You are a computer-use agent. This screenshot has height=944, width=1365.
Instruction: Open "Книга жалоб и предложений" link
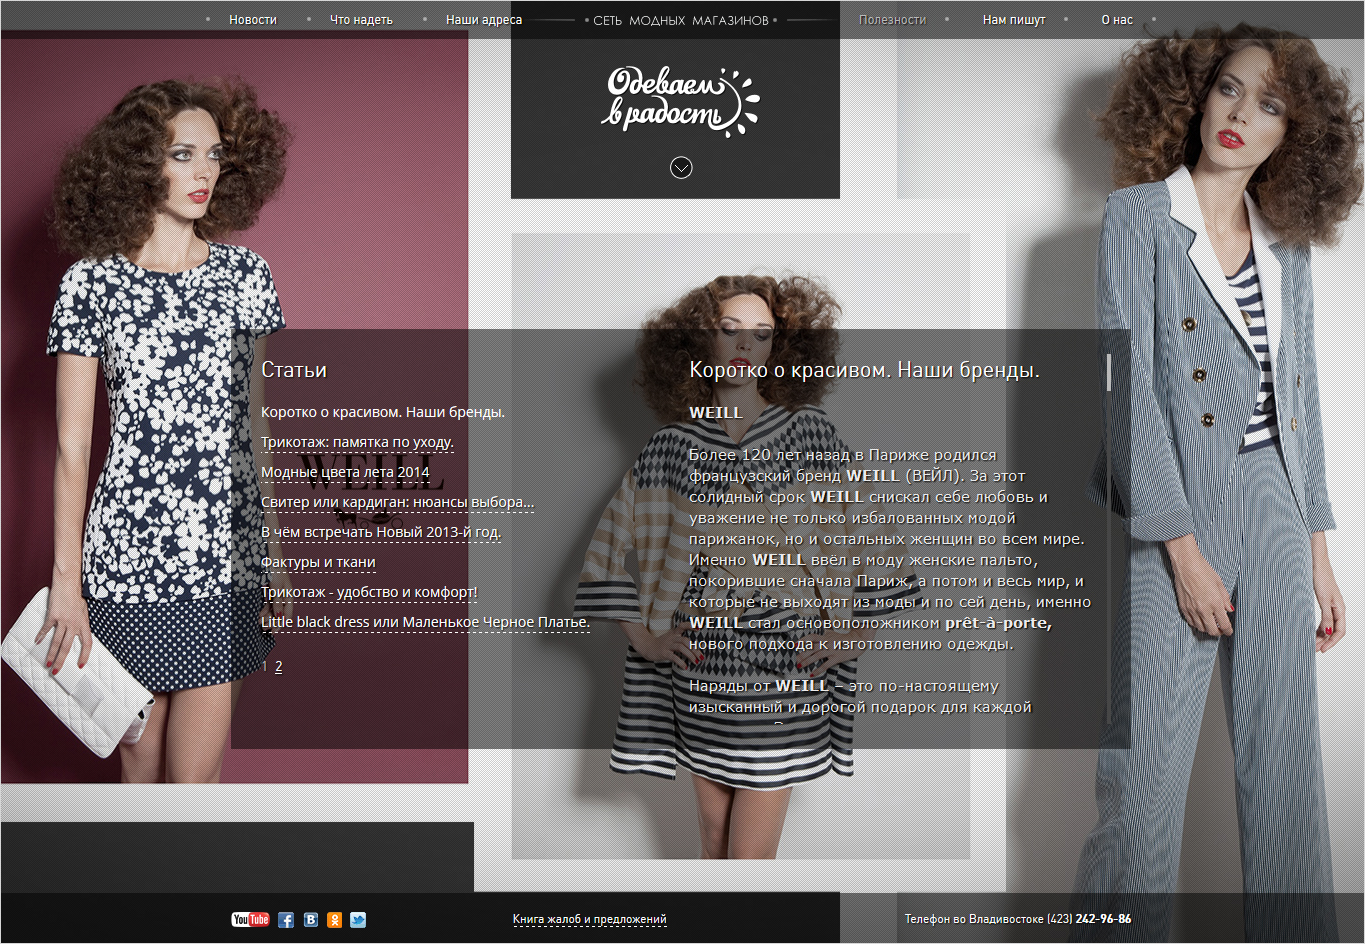click(589, 919)
